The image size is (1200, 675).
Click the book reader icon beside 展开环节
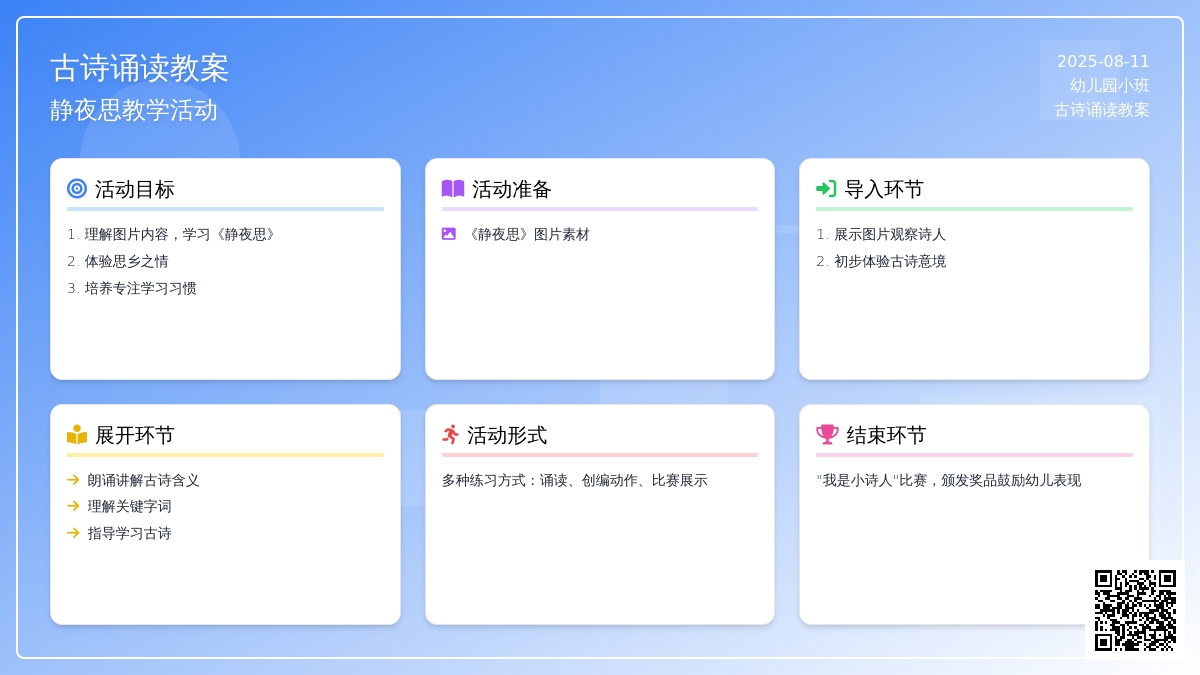point(77,434)
